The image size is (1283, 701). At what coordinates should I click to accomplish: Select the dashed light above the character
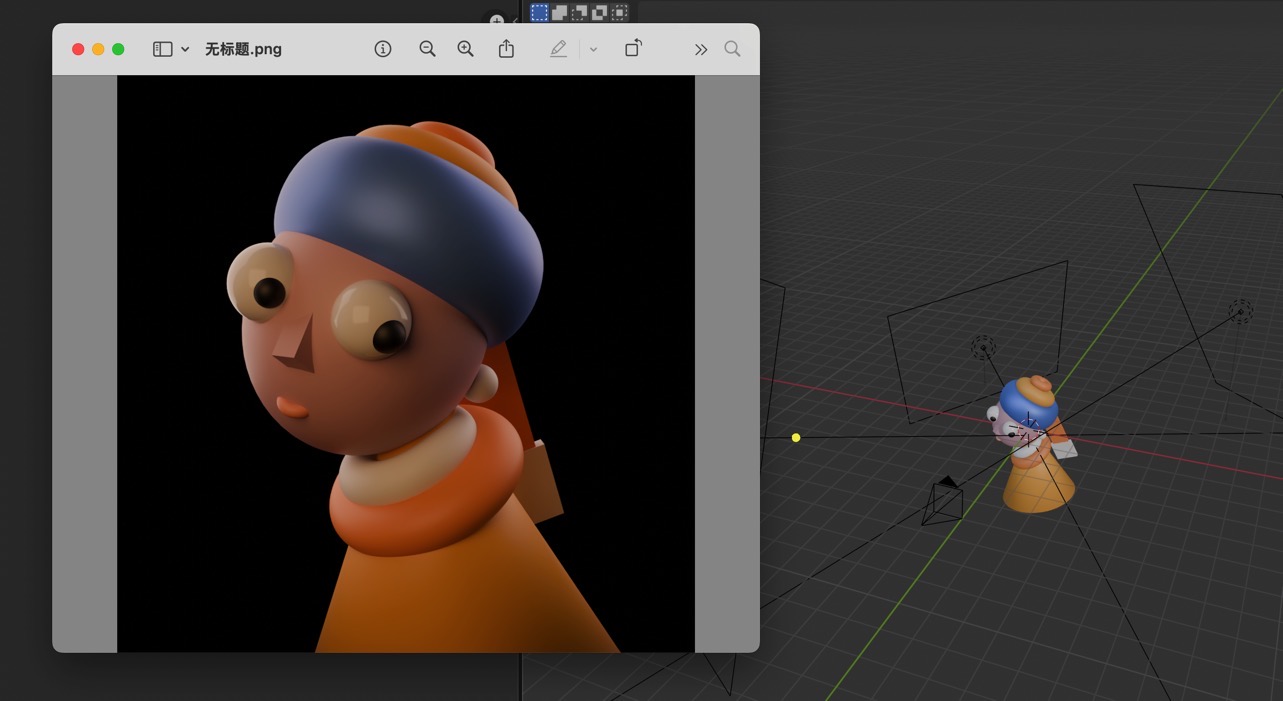[x=983, y=347]
